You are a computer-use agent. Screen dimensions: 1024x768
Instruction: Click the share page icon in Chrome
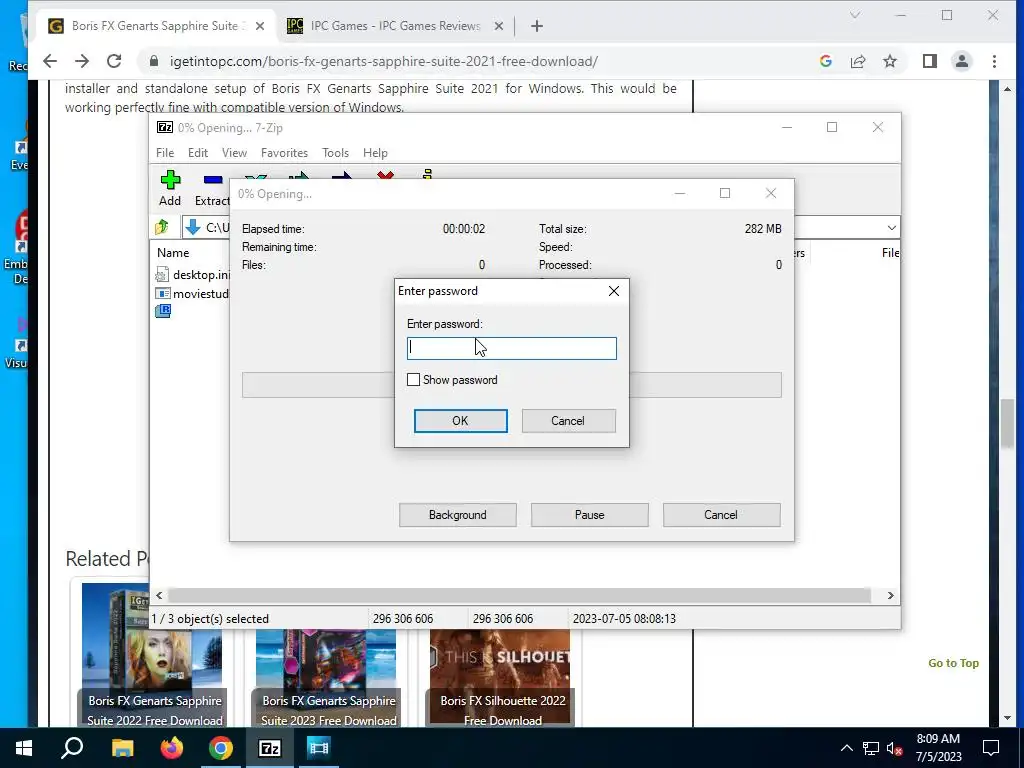(x=857, y=61)
